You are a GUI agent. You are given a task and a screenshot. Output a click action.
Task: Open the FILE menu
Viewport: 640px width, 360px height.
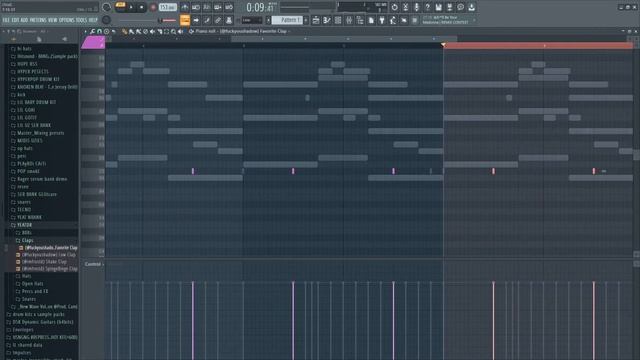click(6, 20)
